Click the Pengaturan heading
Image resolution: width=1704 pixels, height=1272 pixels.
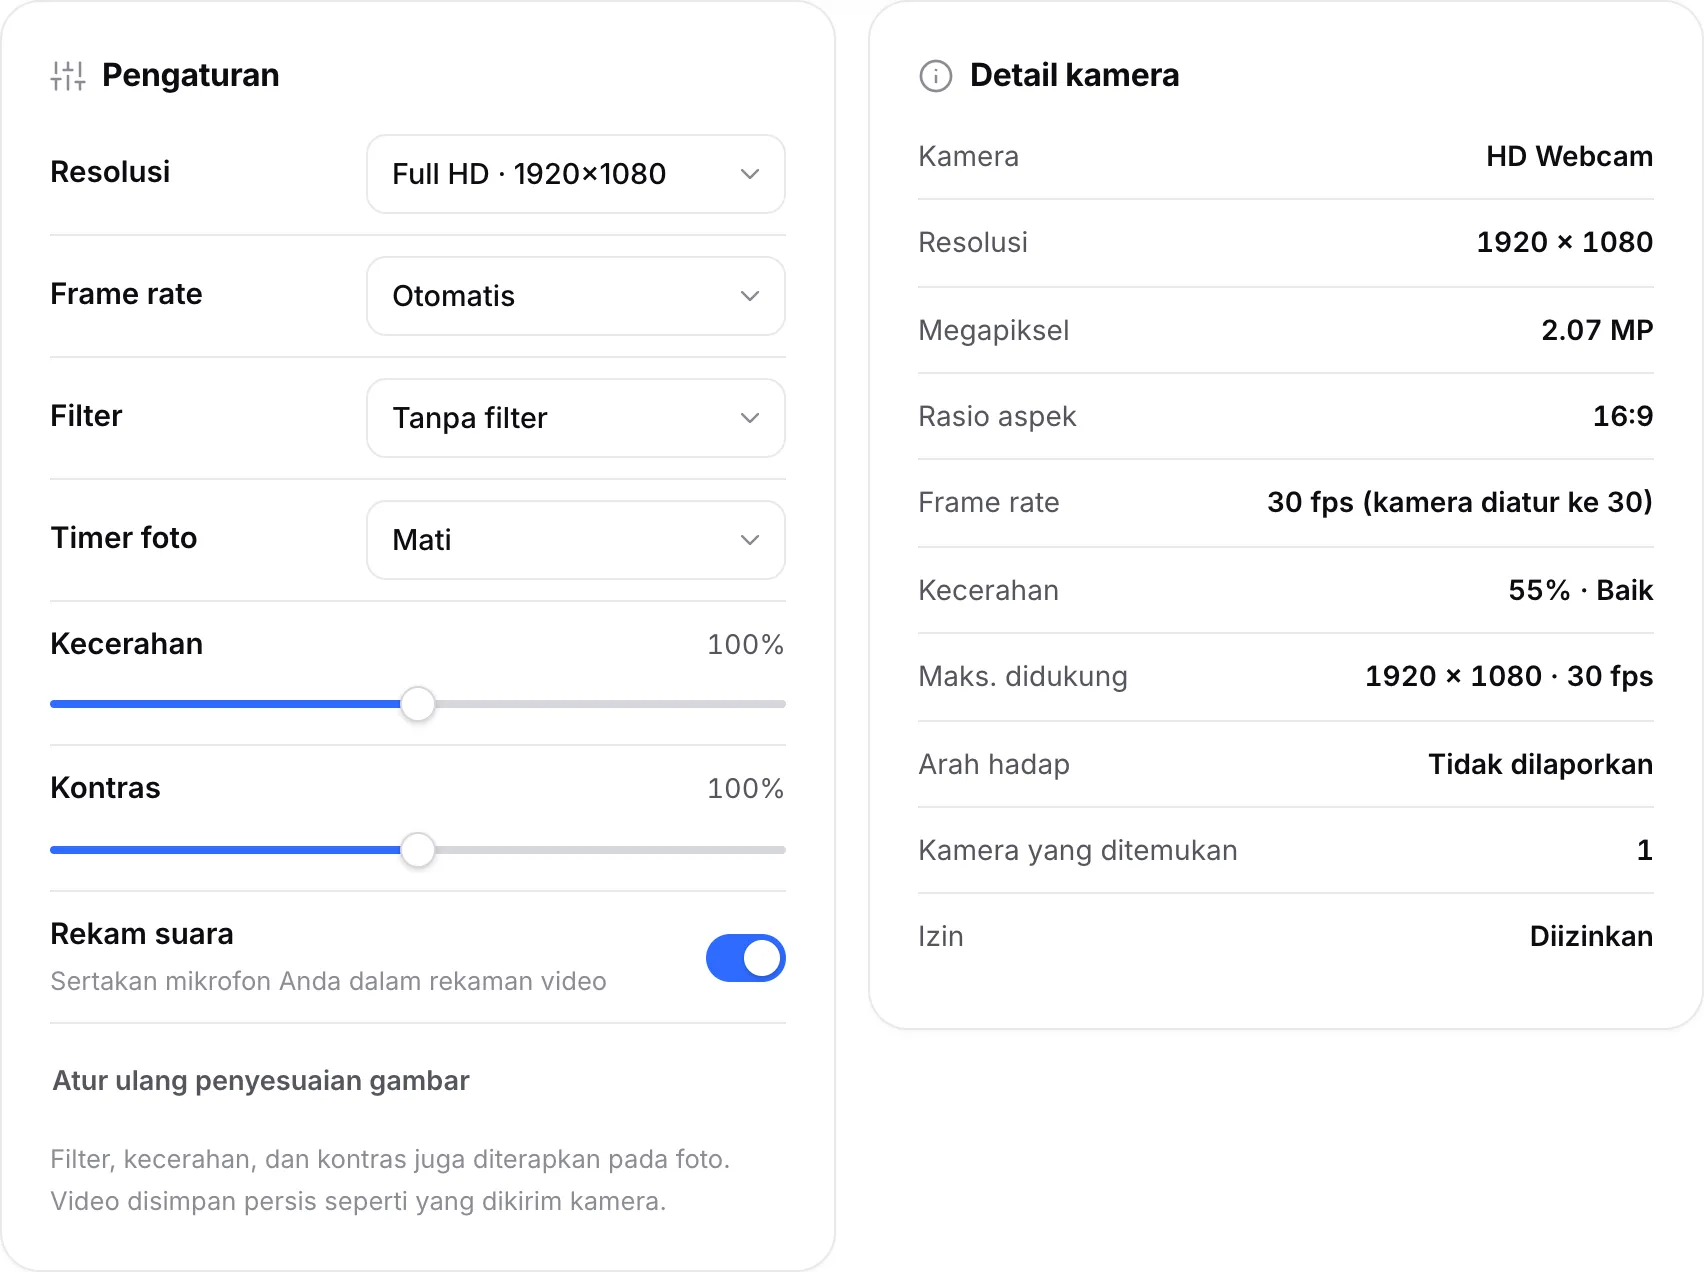[191, 76]
